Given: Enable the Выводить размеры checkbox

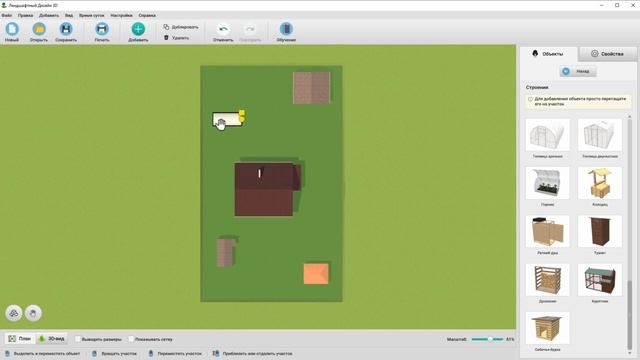Looking at the screenshot, I should [x=78, y=339].
